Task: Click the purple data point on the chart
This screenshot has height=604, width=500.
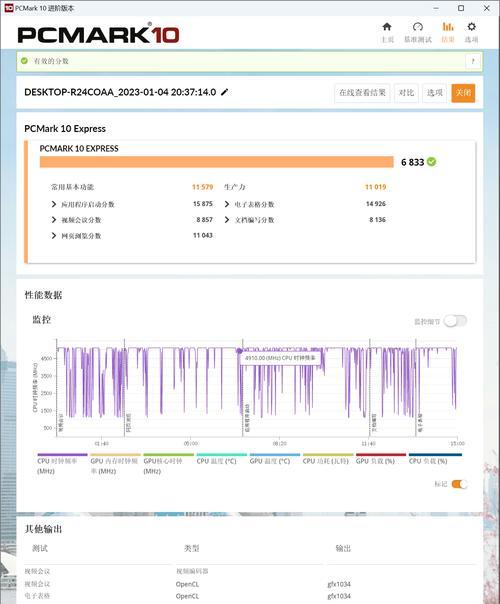Action: (x=239, y=351)
